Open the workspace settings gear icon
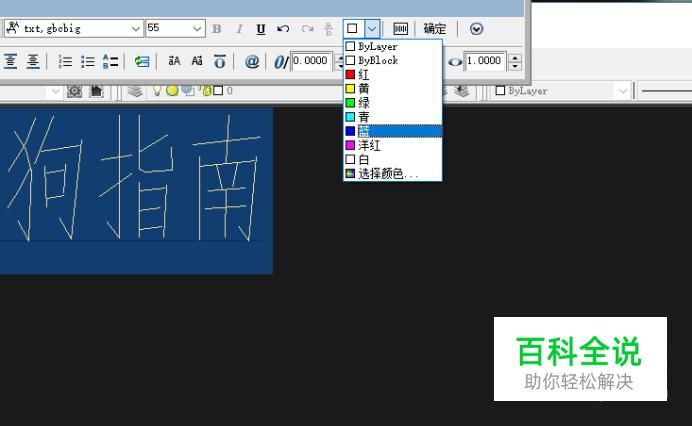This screenshot has height=426, width=692. tap(74, 91)
